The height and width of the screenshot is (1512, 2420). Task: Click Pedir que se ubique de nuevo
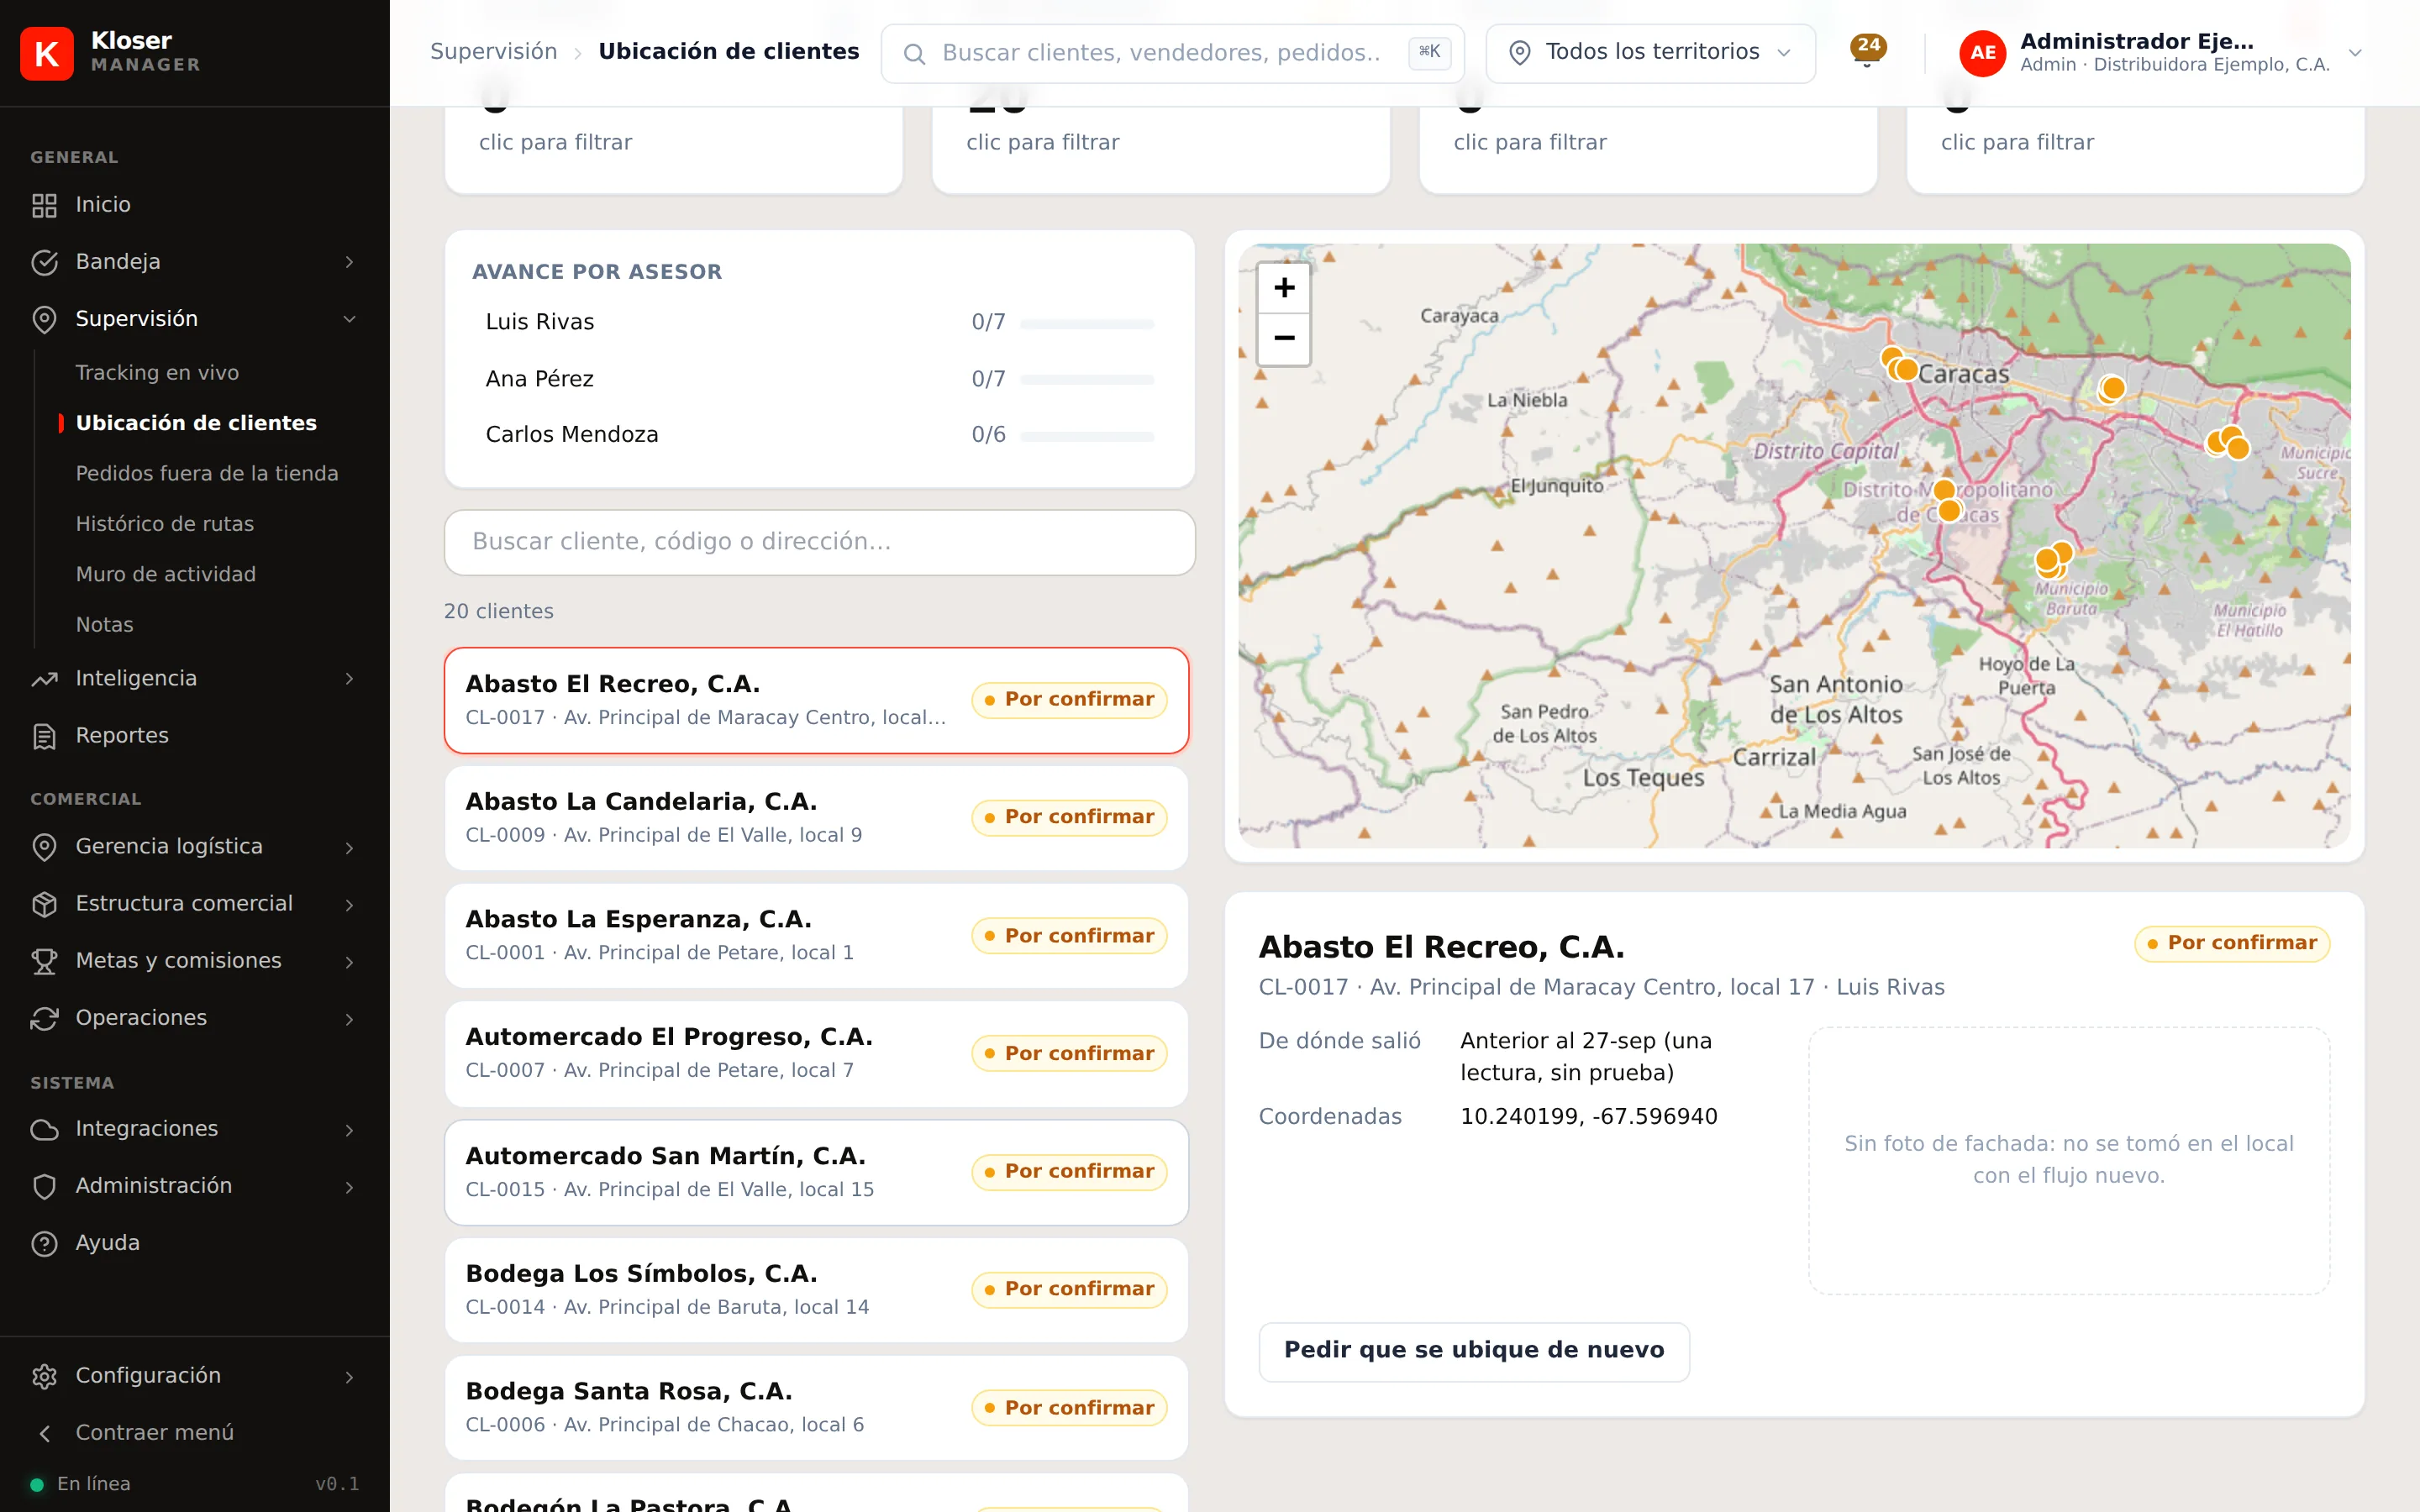[1474, 1351]
